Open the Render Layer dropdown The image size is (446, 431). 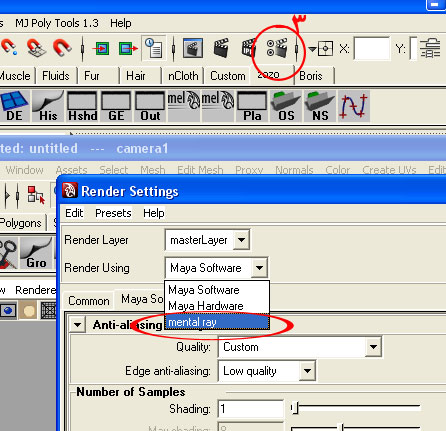241,240
